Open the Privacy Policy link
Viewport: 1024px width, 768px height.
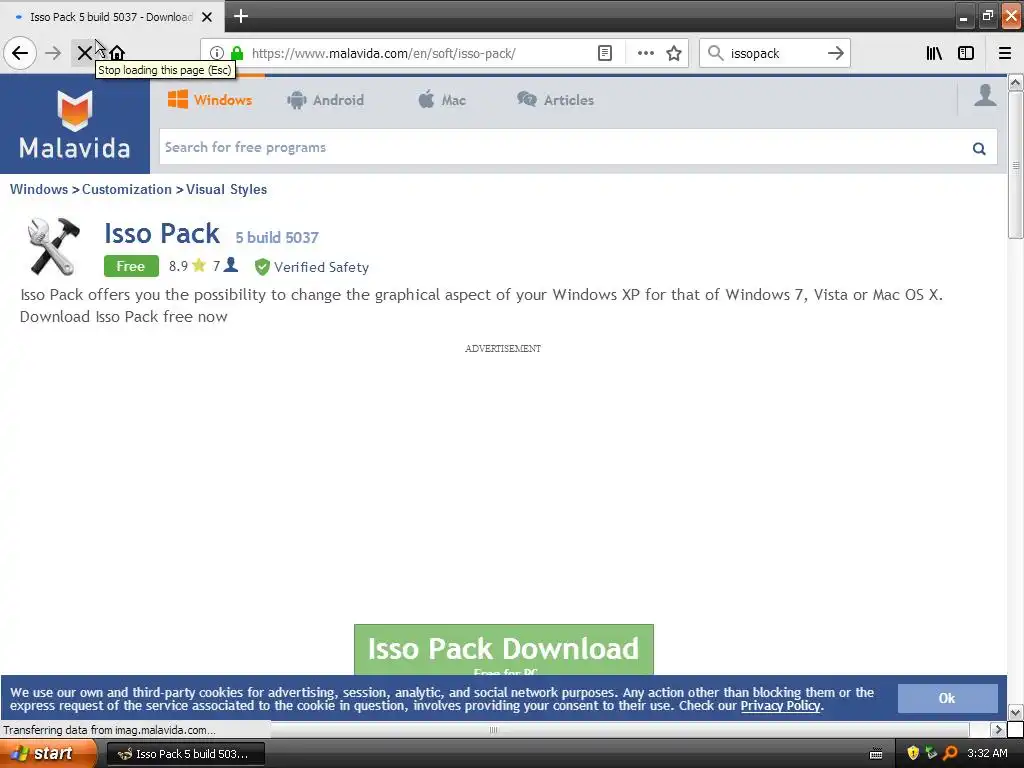click(x=780, y=706)
